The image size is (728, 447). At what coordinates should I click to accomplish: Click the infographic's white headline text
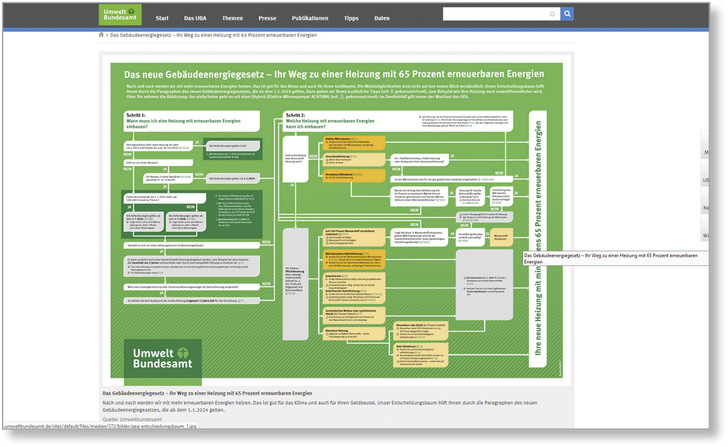(333, 74)
